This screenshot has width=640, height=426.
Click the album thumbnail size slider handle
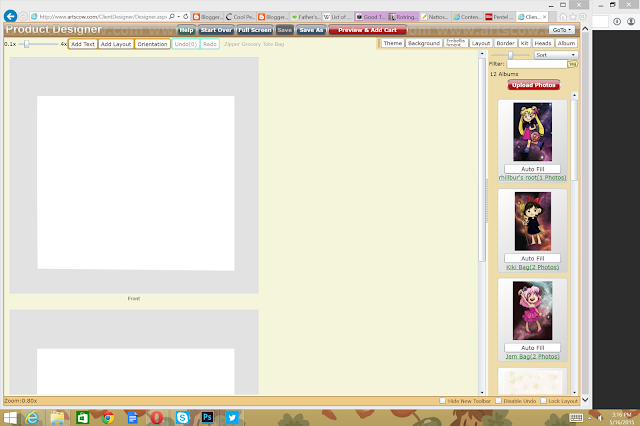(x=510, y=55)
